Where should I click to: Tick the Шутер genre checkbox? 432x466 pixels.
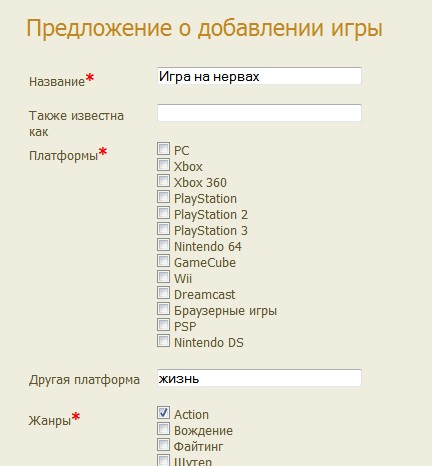tap(163, 460)
